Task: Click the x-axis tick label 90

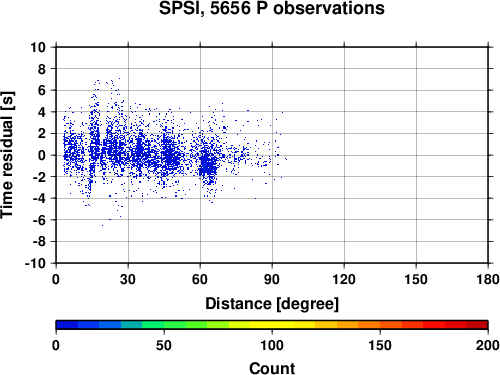Action: point(272,279)
